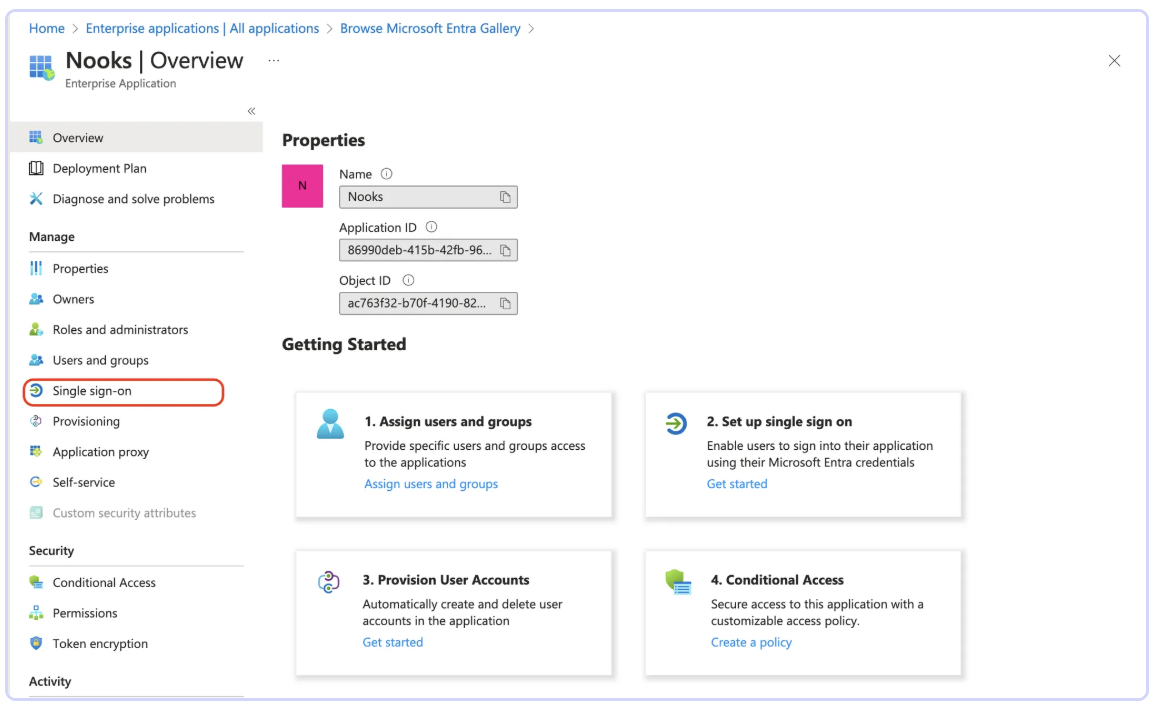Click the info icon beside Object ID
The image size is (1156, 708).
point(408,280)
